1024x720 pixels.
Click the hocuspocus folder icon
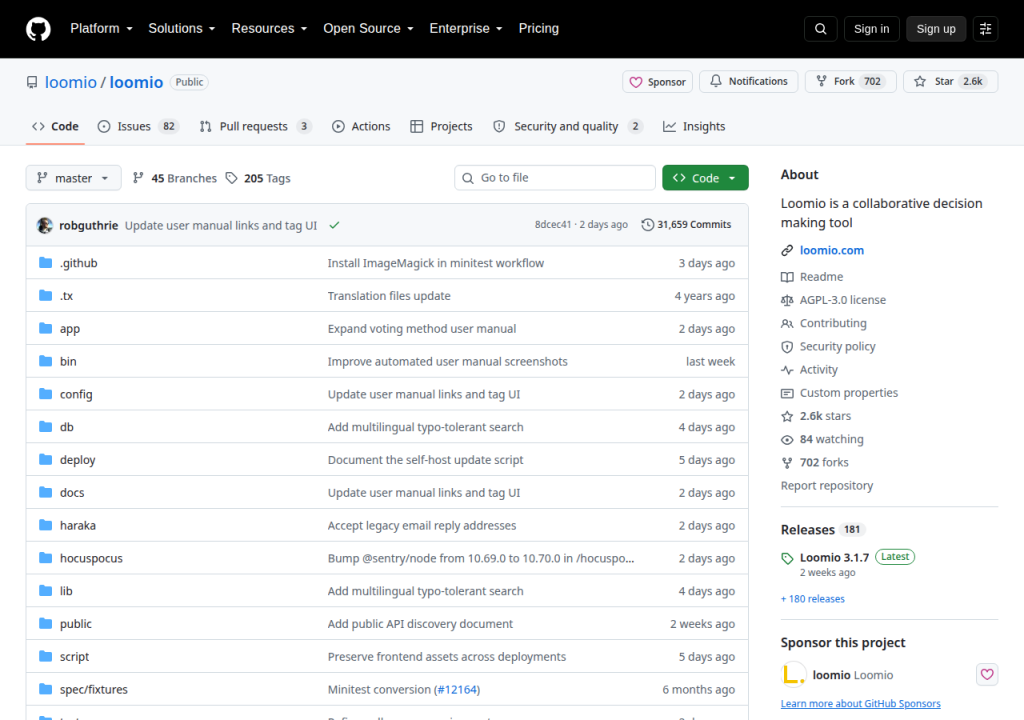[45, 557]
